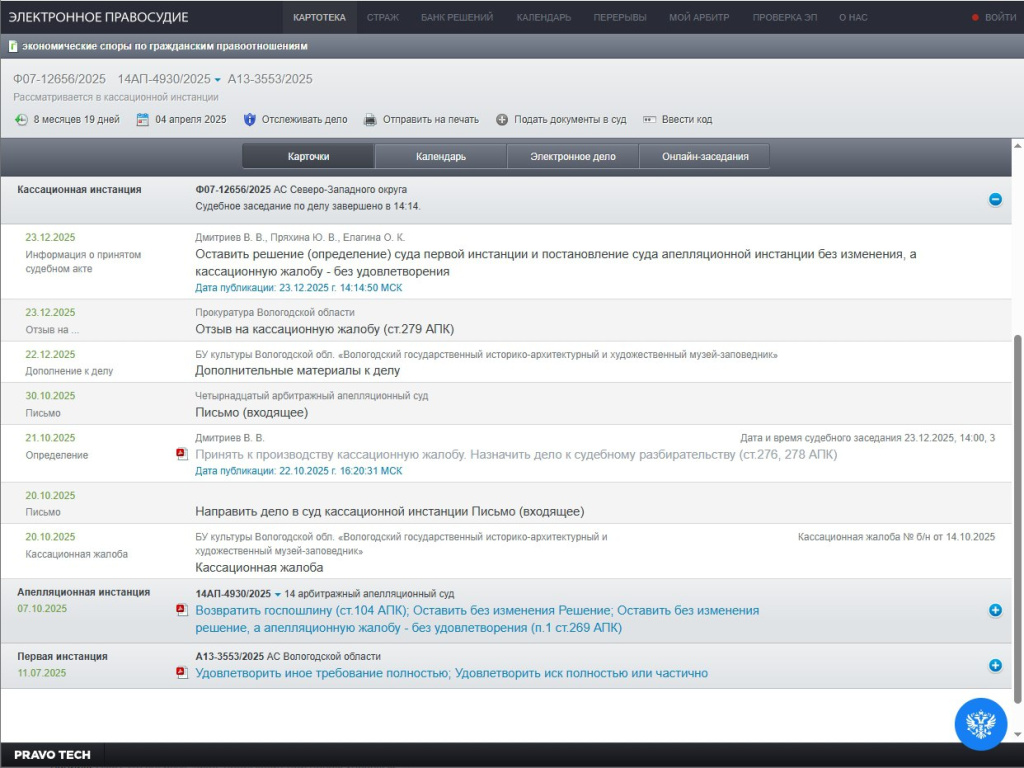1024x768 pixels.
Task: Open PDF icon of the 21.10.2025 определение
Action: (x=182, y=454)
